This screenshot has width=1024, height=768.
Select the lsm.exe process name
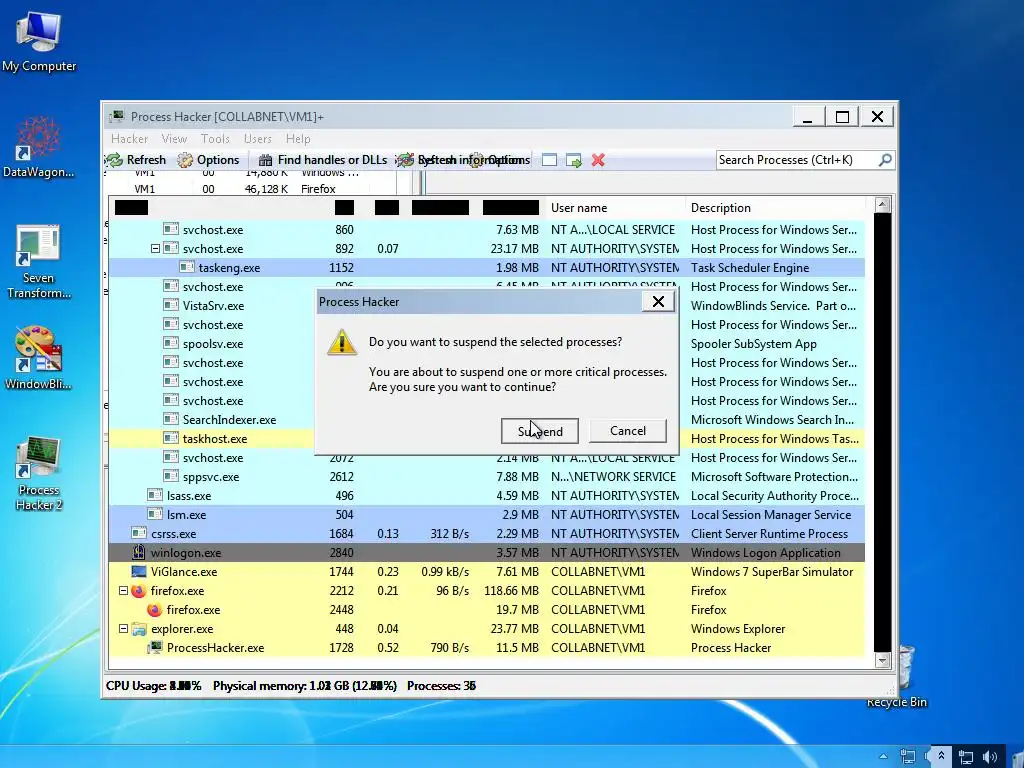[186, 515]
